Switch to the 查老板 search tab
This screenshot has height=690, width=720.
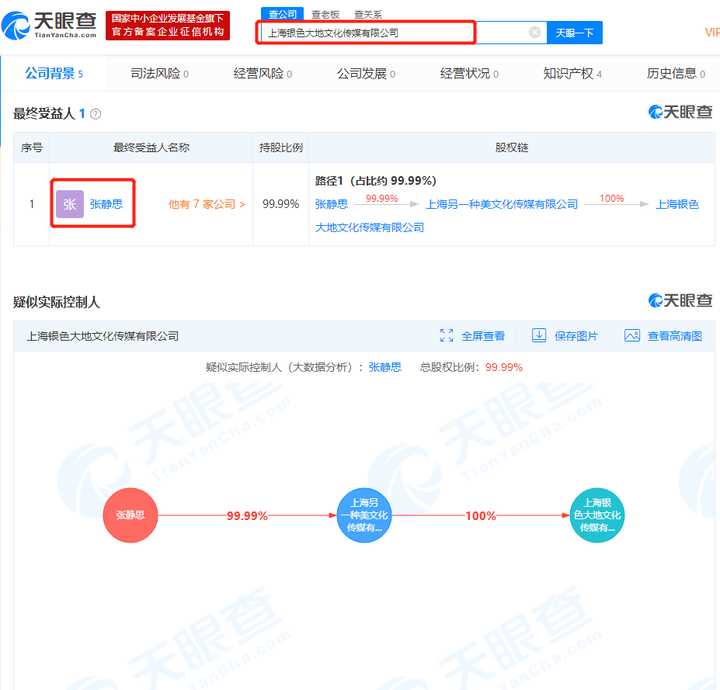point(325,15)
